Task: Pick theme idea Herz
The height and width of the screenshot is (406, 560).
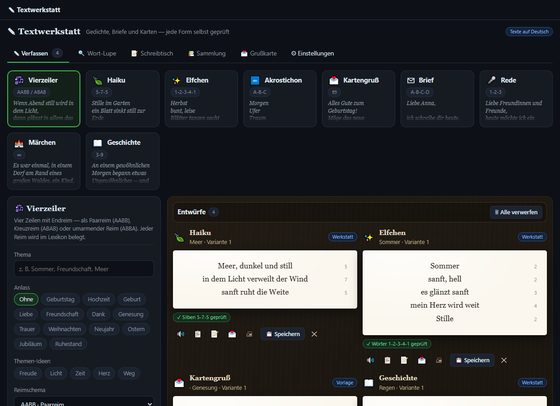Action: [x=104, y=373]
